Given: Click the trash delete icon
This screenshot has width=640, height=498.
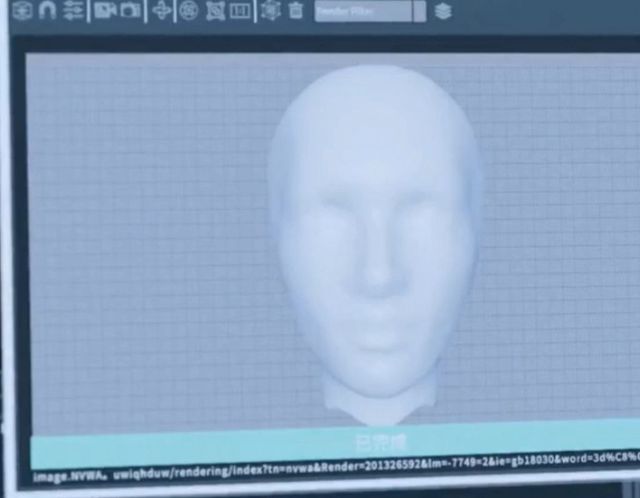Looking at the screenshot, I should pos(296,10).
